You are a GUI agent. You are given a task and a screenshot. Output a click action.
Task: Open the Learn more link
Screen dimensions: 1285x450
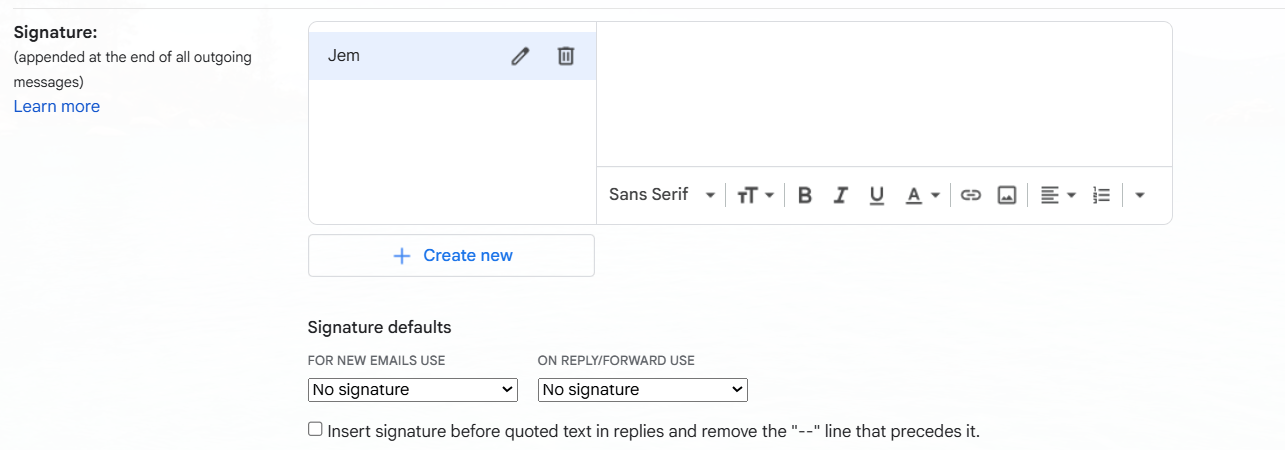(57, 106)
